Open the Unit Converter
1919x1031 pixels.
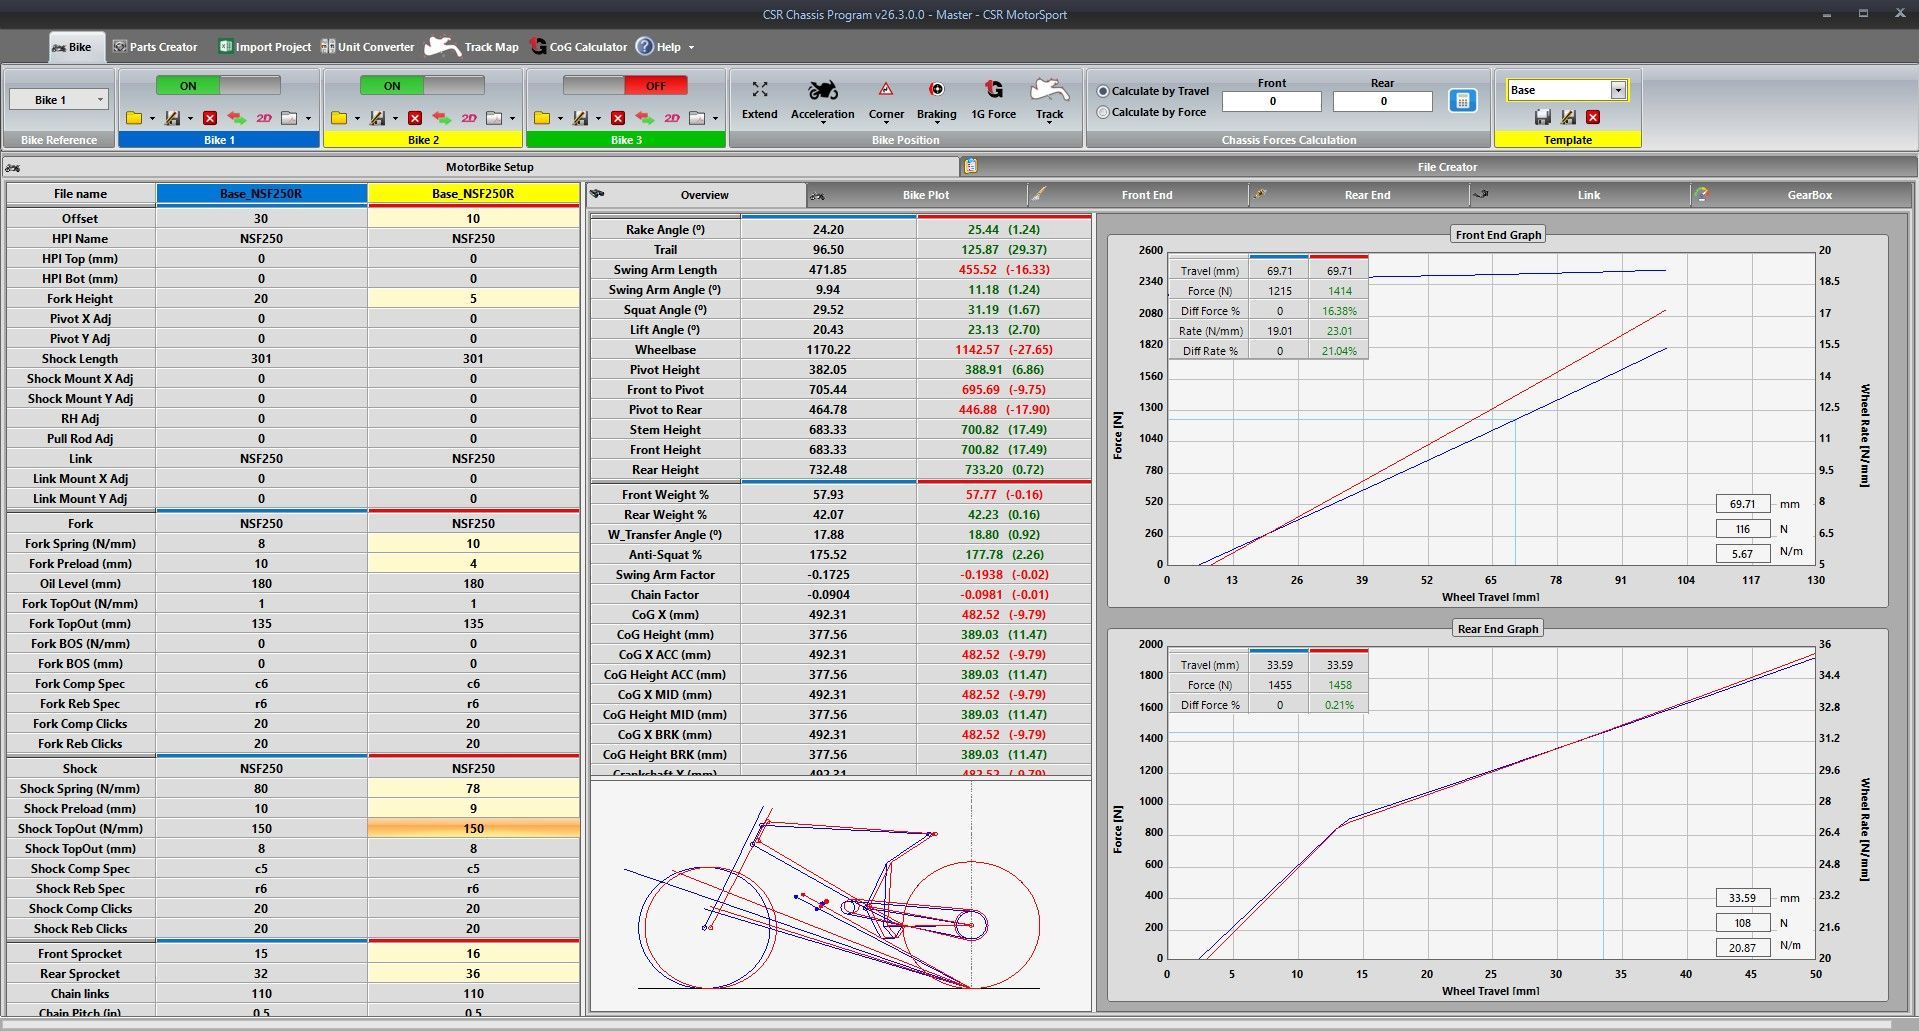coord(367,47)
